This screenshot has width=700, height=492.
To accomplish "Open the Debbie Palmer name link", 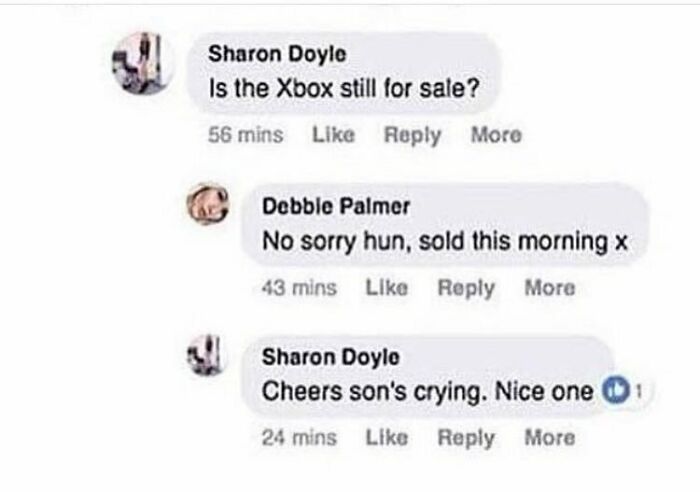I will click(336, 206).
